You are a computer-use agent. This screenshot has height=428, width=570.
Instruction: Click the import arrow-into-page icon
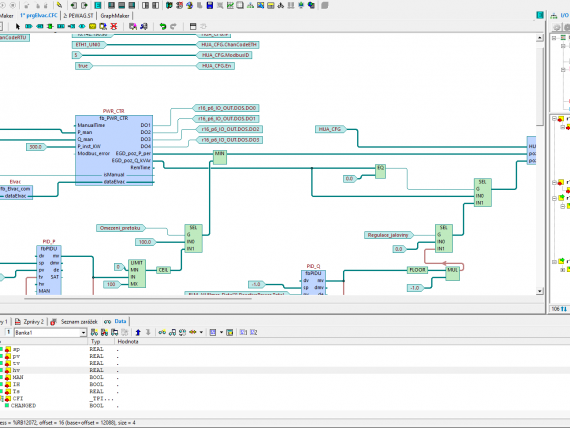74,5
